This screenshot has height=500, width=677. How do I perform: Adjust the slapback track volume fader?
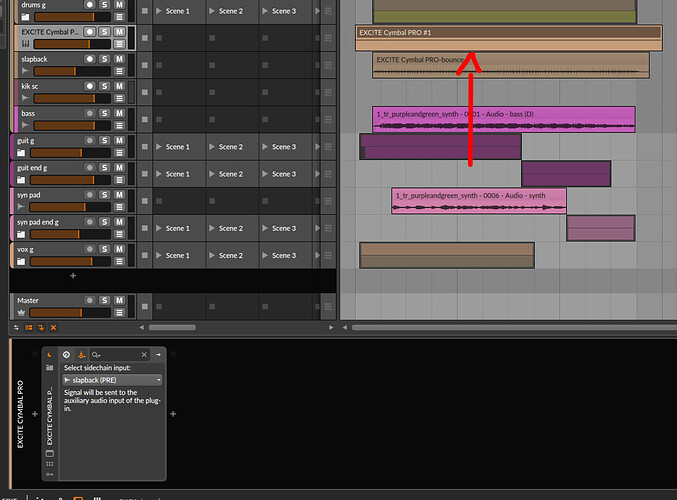(x=72, y=71)
